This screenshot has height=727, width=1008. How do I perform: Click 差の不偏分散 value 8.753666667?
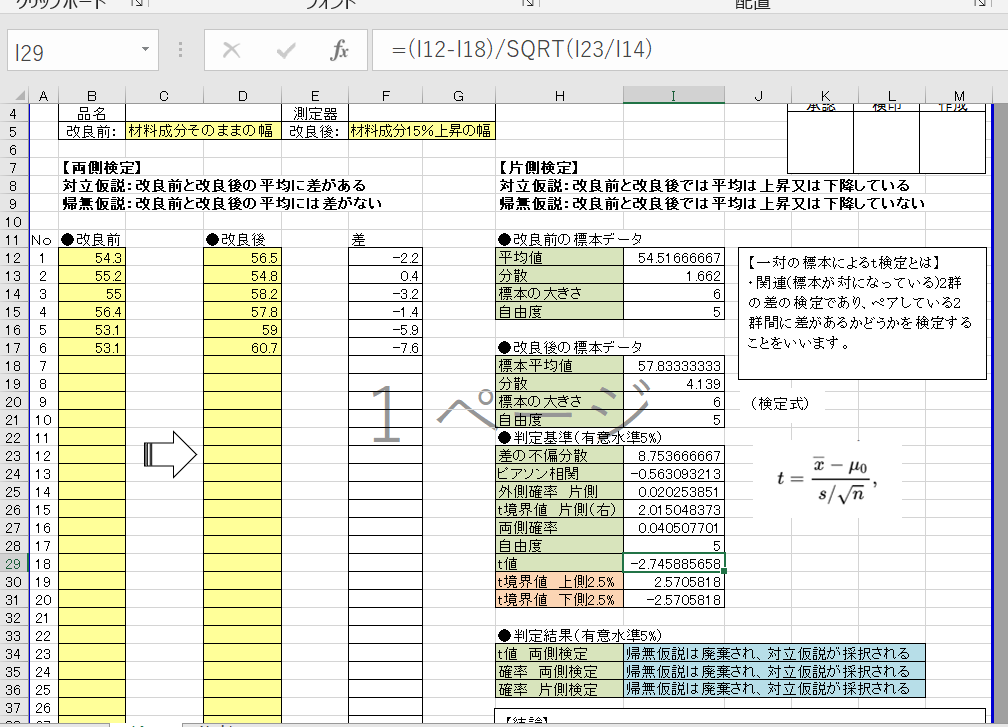click(x=674, y=456)
